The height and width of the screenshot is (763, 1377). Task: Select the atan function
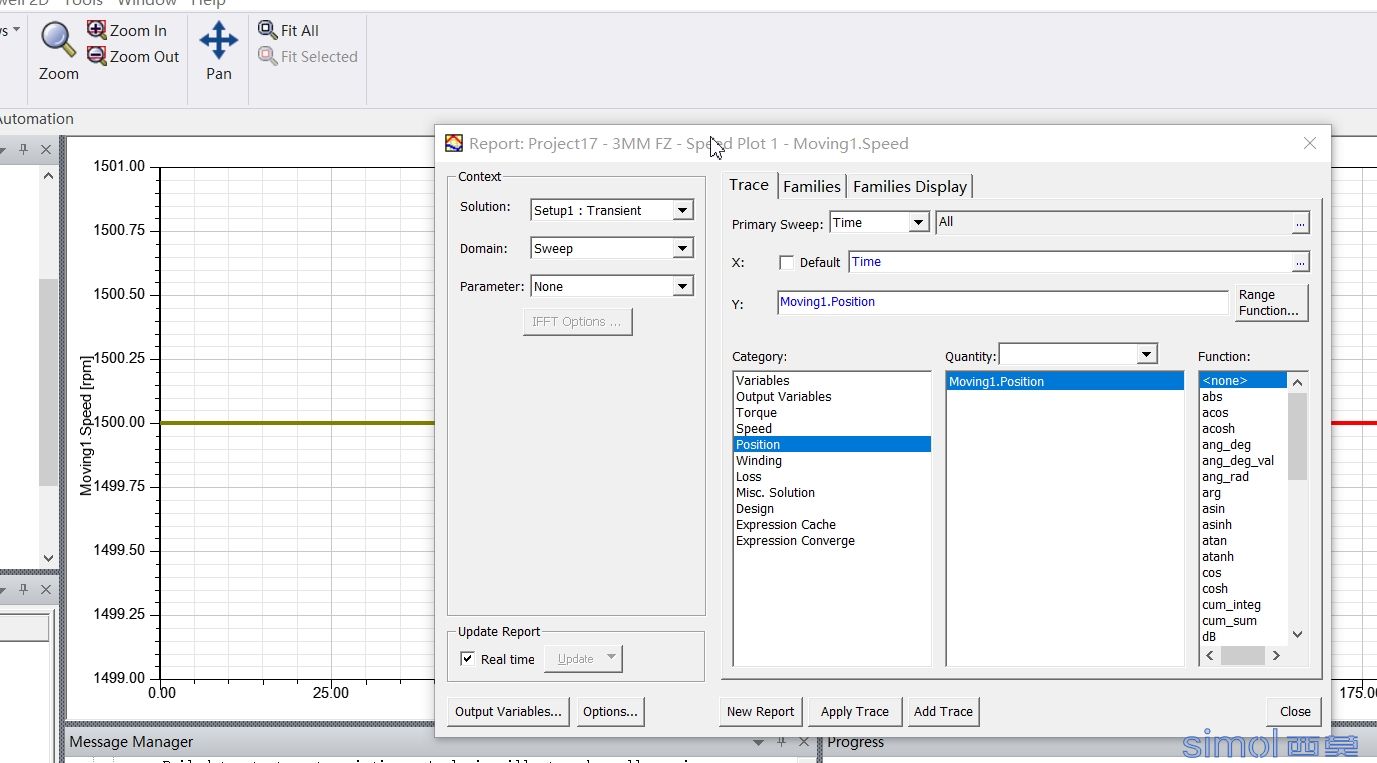click(1243, 541)
